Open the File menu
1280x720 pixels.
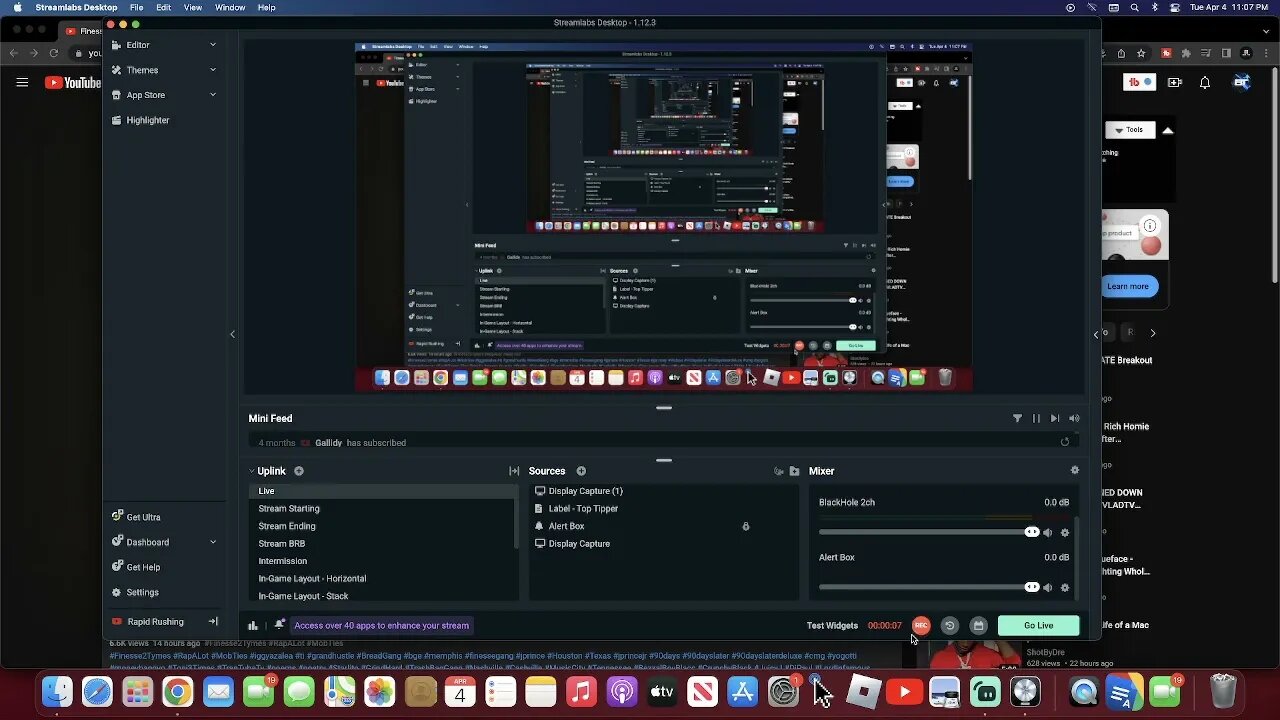tap(136, 7)
